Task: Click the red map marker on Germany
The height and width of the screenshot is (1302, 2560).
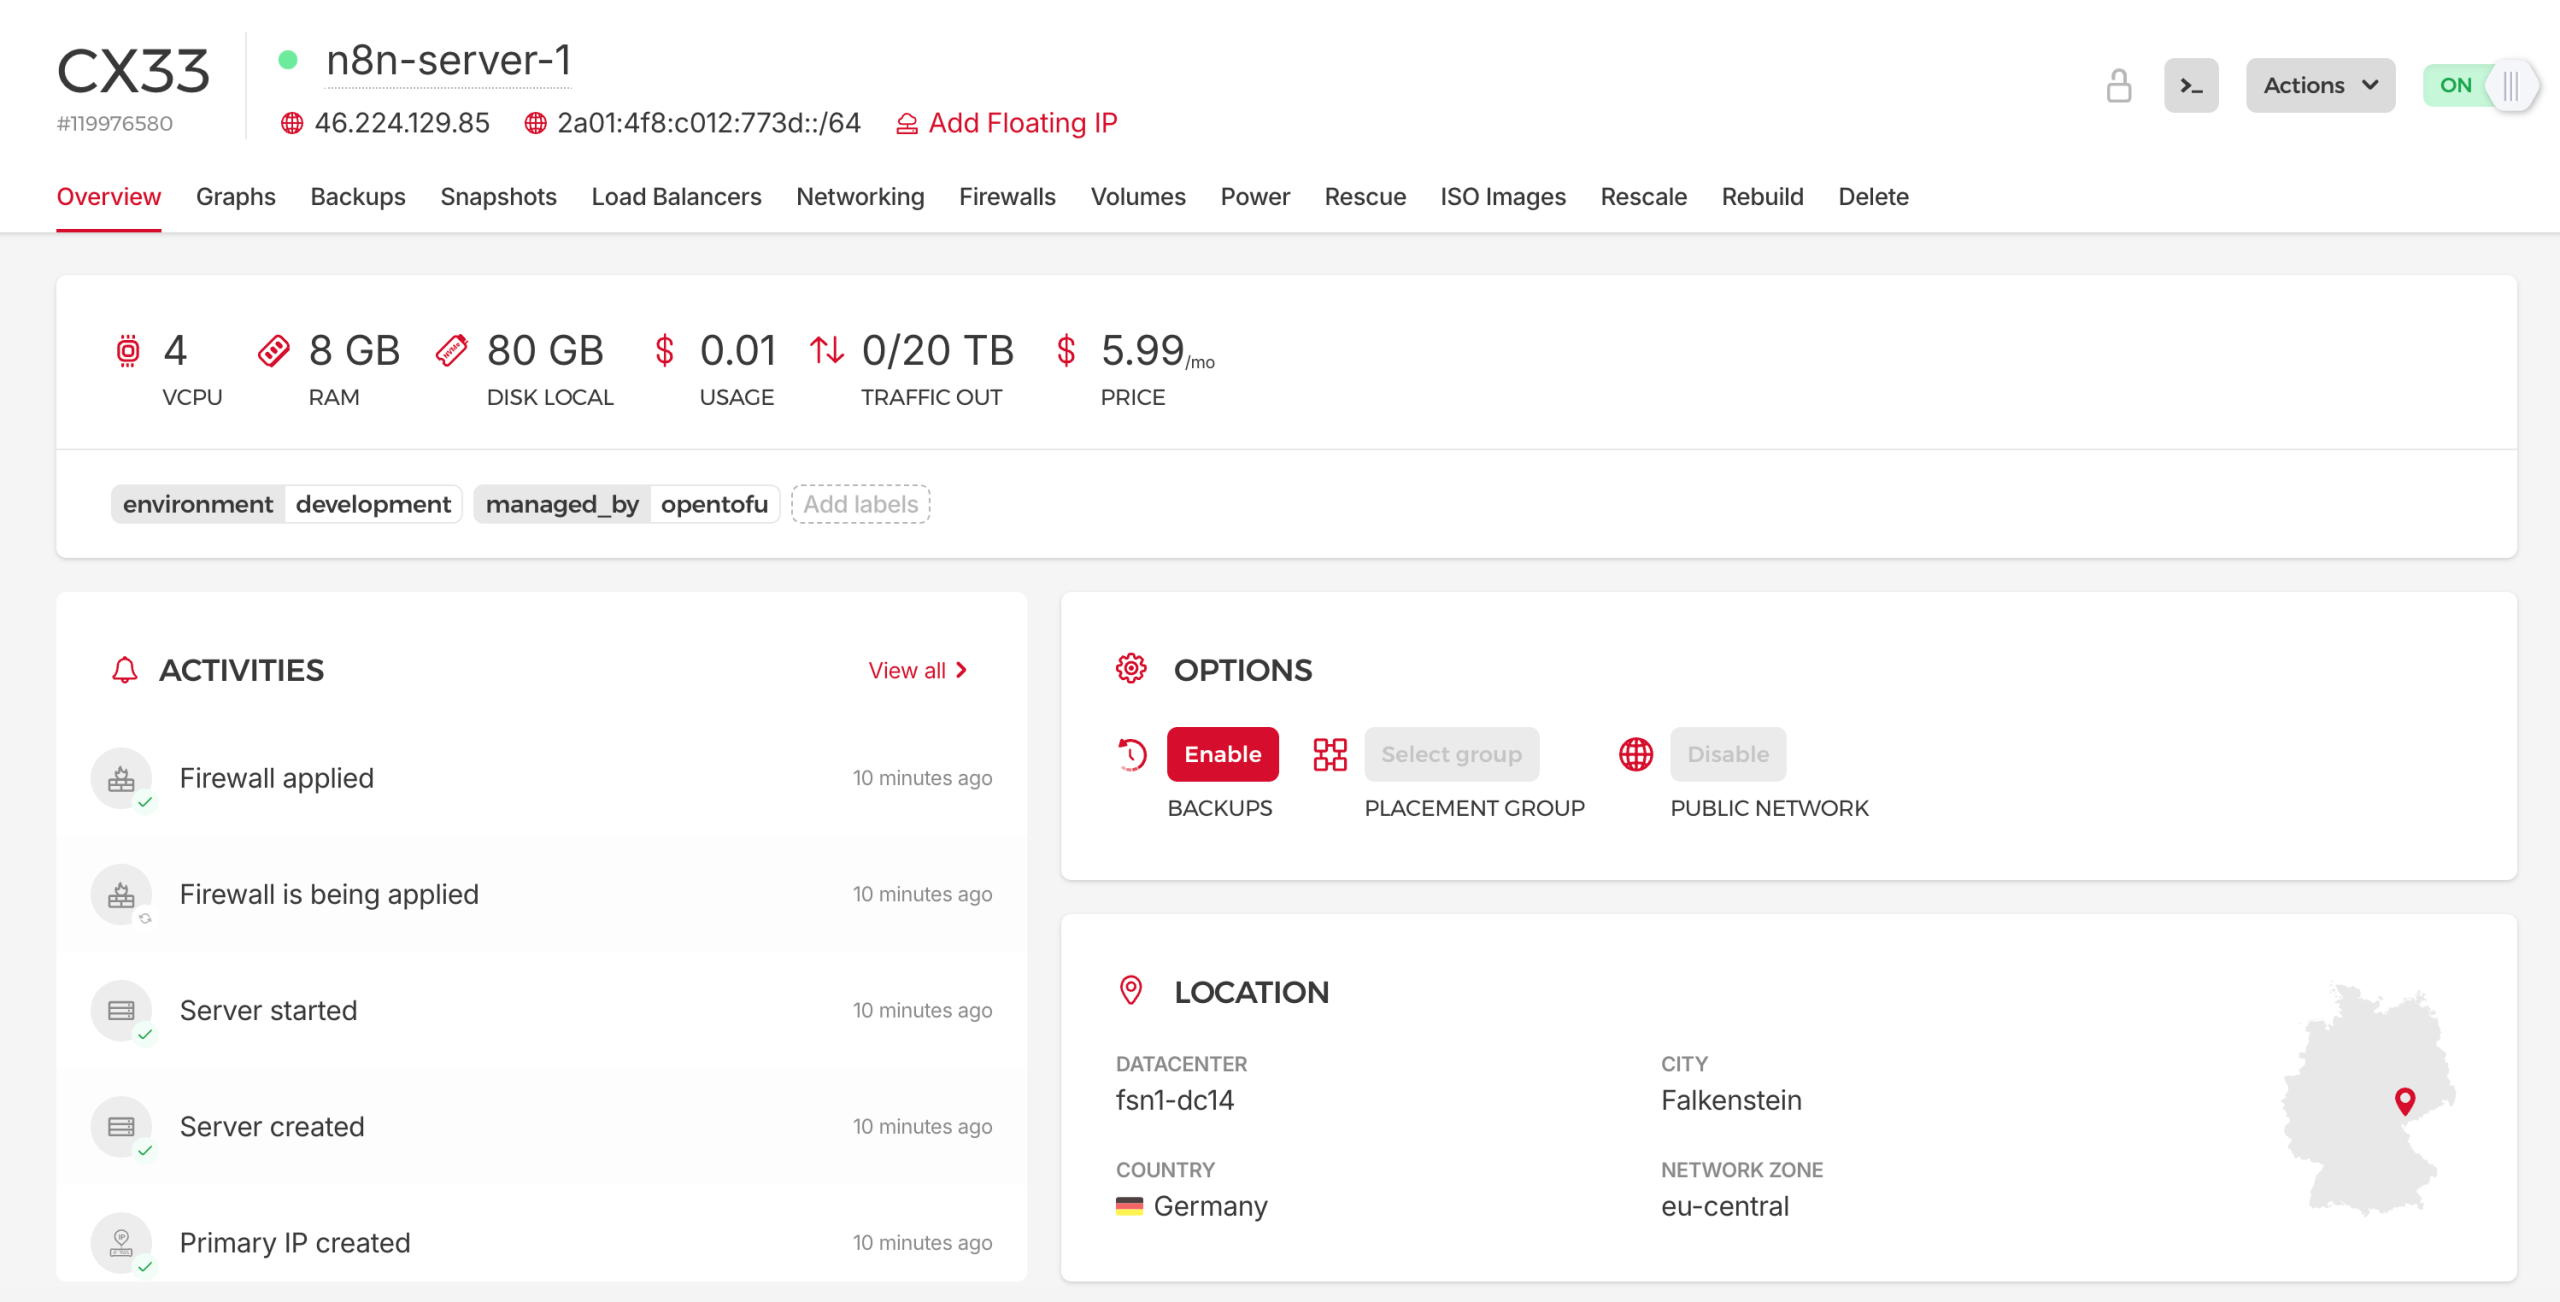Action: tap(2405, 1100)
